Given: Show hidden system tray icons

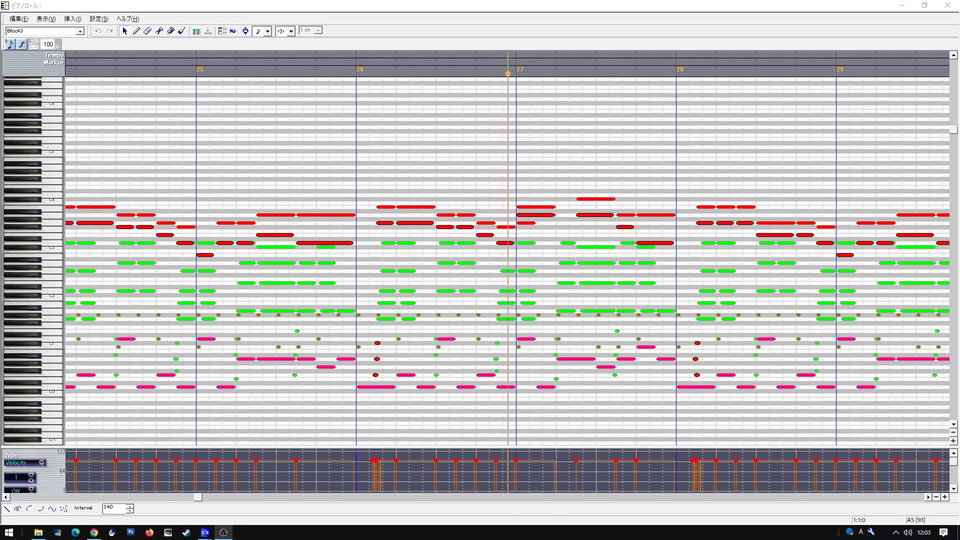Looking at the screenshot, I should point(895,533).
